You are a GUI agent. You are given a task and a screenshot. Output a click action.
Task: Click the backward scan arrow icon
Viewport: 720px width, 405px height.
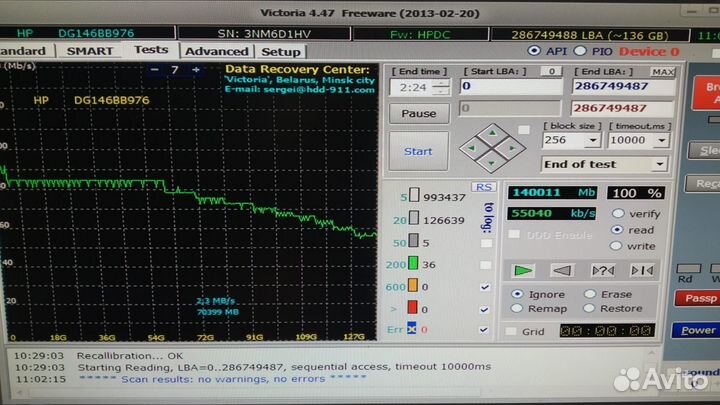click(563, 270)
